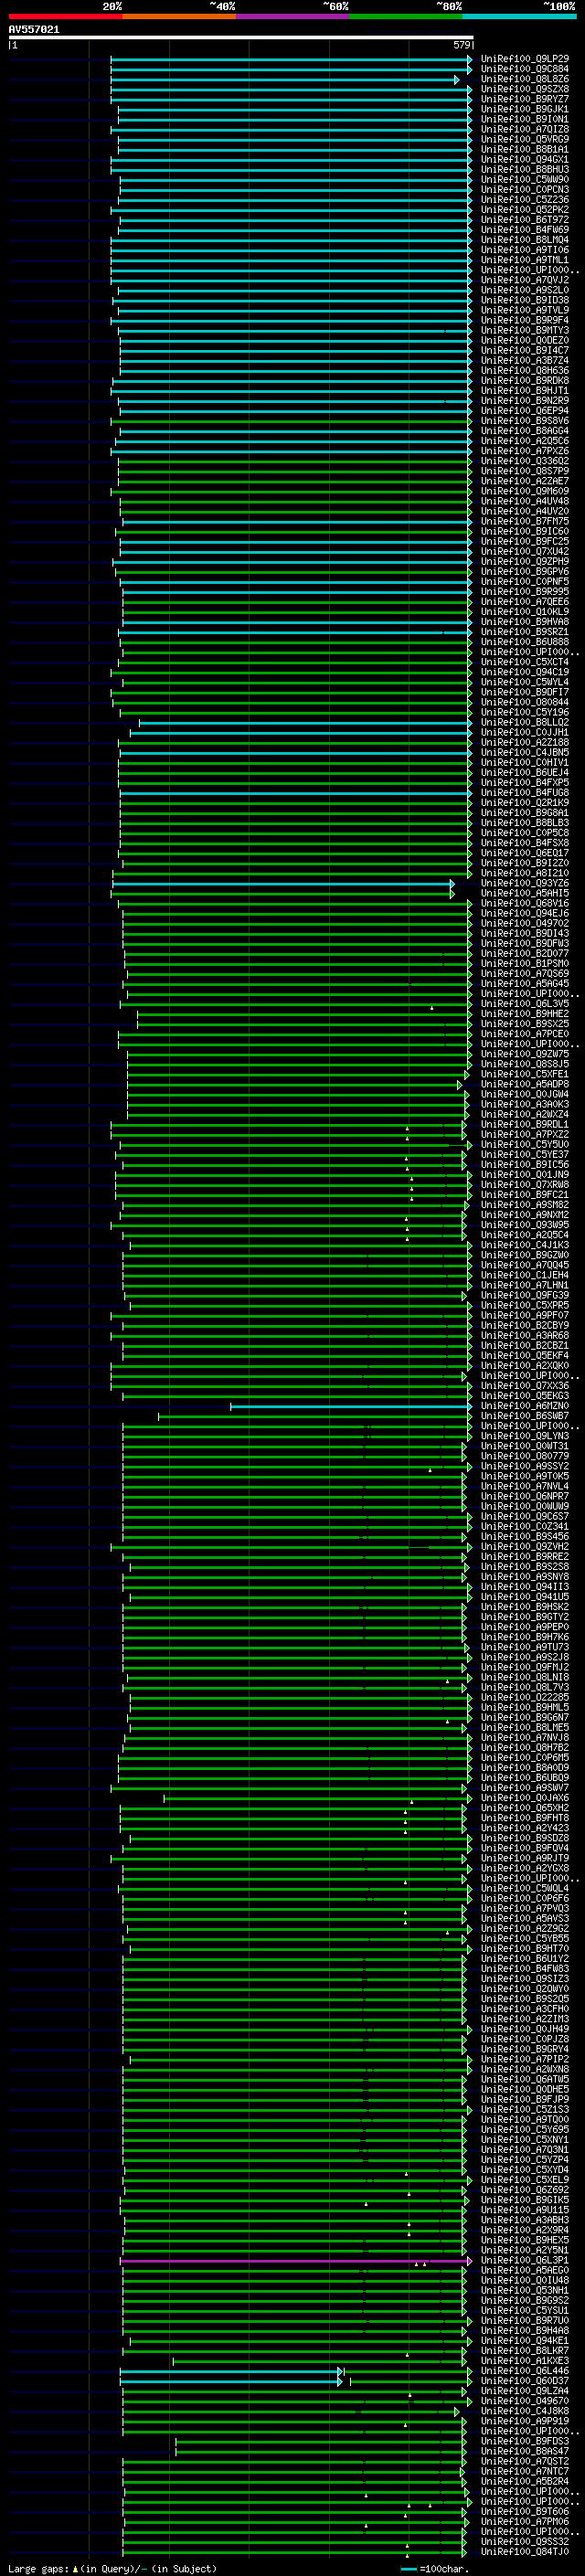This screenshot has width=585, height=2576.
Task: Click label UniRef100_A7QIZ8
Action: [x=525, y=129]
